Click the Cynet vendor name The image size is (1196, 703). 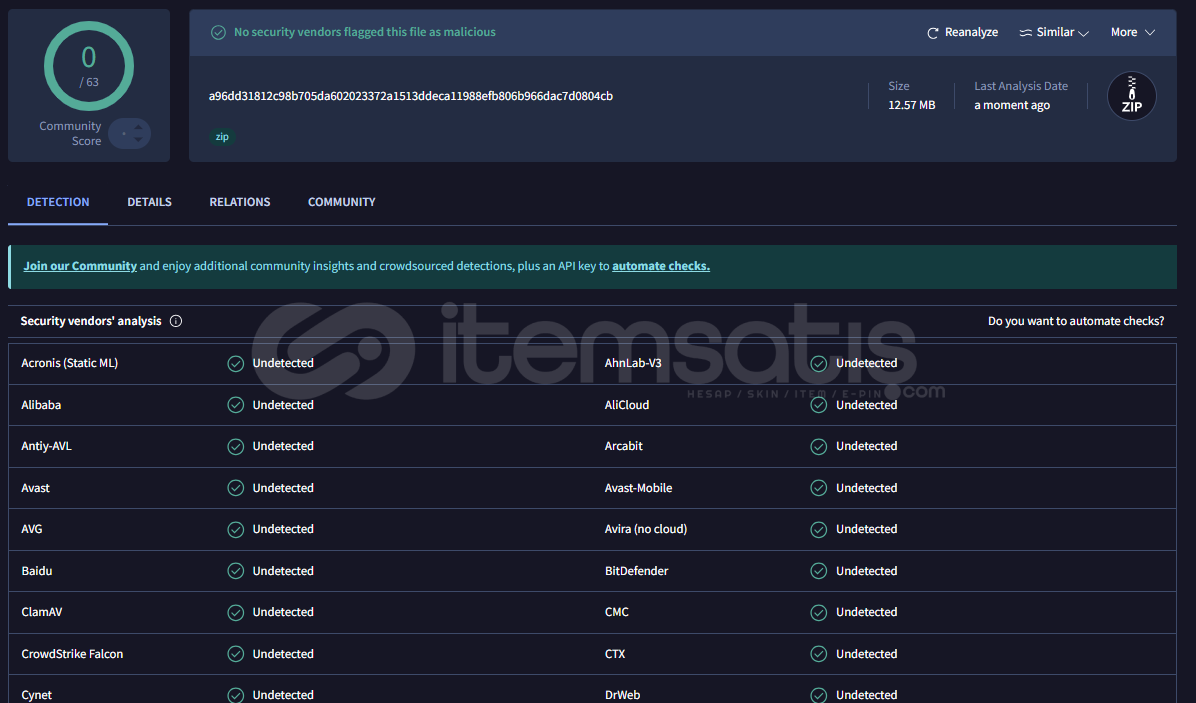(x=37, y=695)
